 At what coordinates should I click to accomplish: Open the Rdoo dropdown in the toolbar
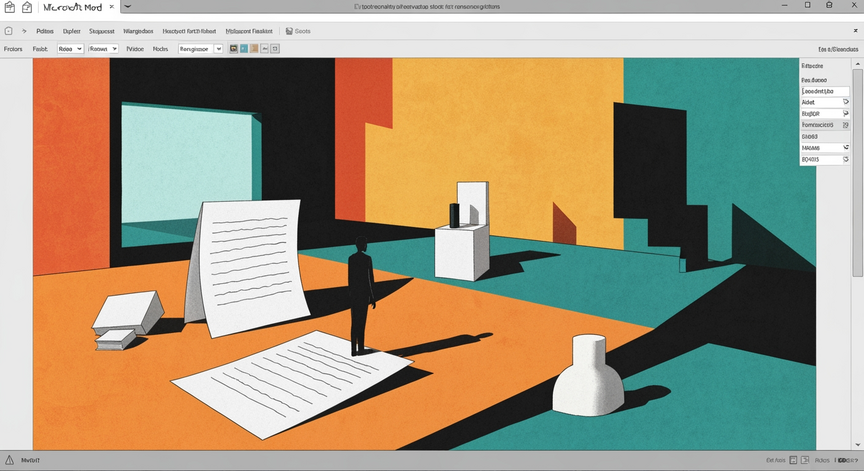[x=70, y=49]
